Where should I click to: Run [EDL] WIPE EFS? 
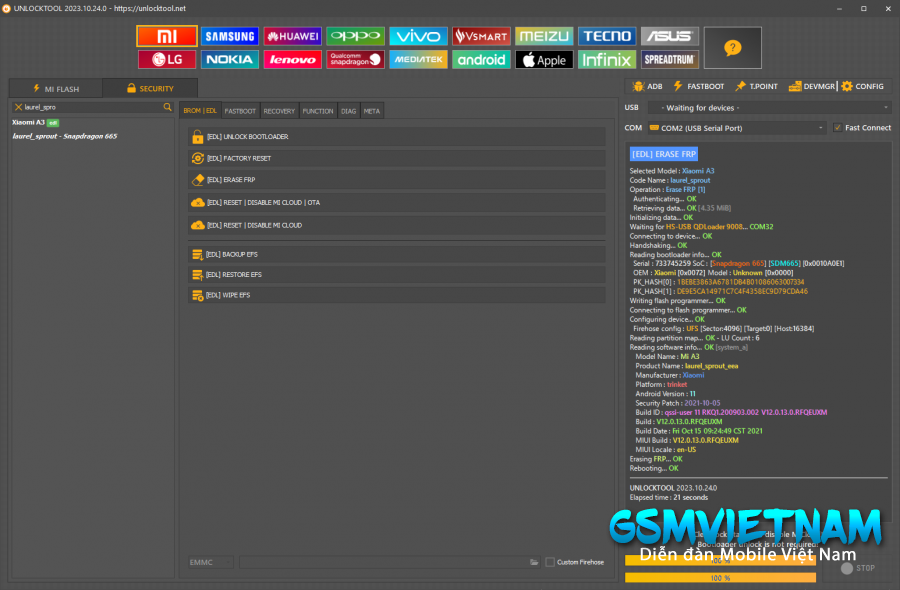coord(397,295)
